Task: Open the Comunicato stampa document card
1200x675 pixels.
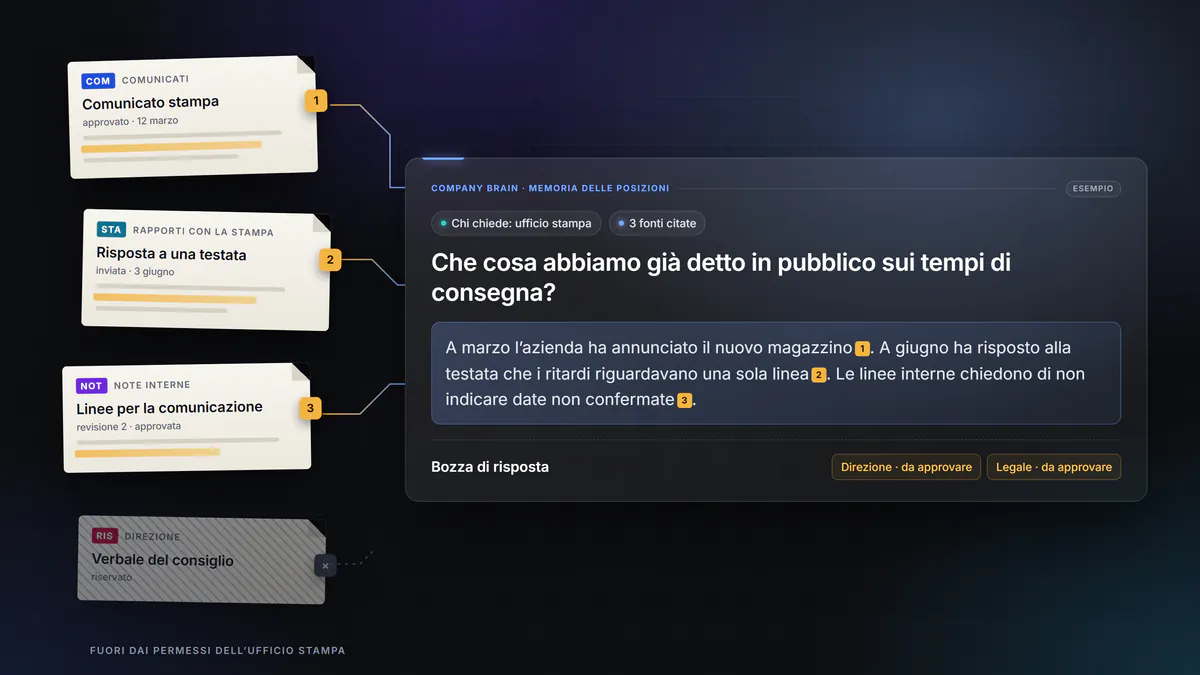Action: point(193,117)
